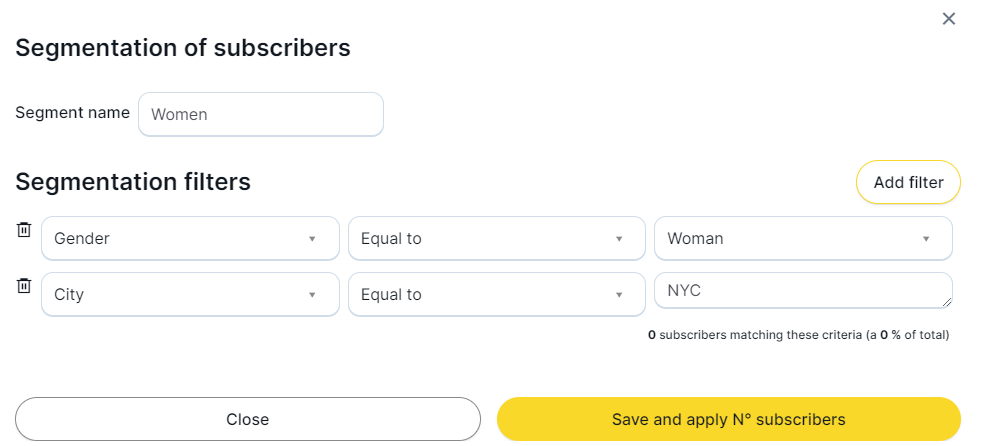Click the Segmentation filters heading
Screen dimensions: 996x446
click(x=133, y=182)
